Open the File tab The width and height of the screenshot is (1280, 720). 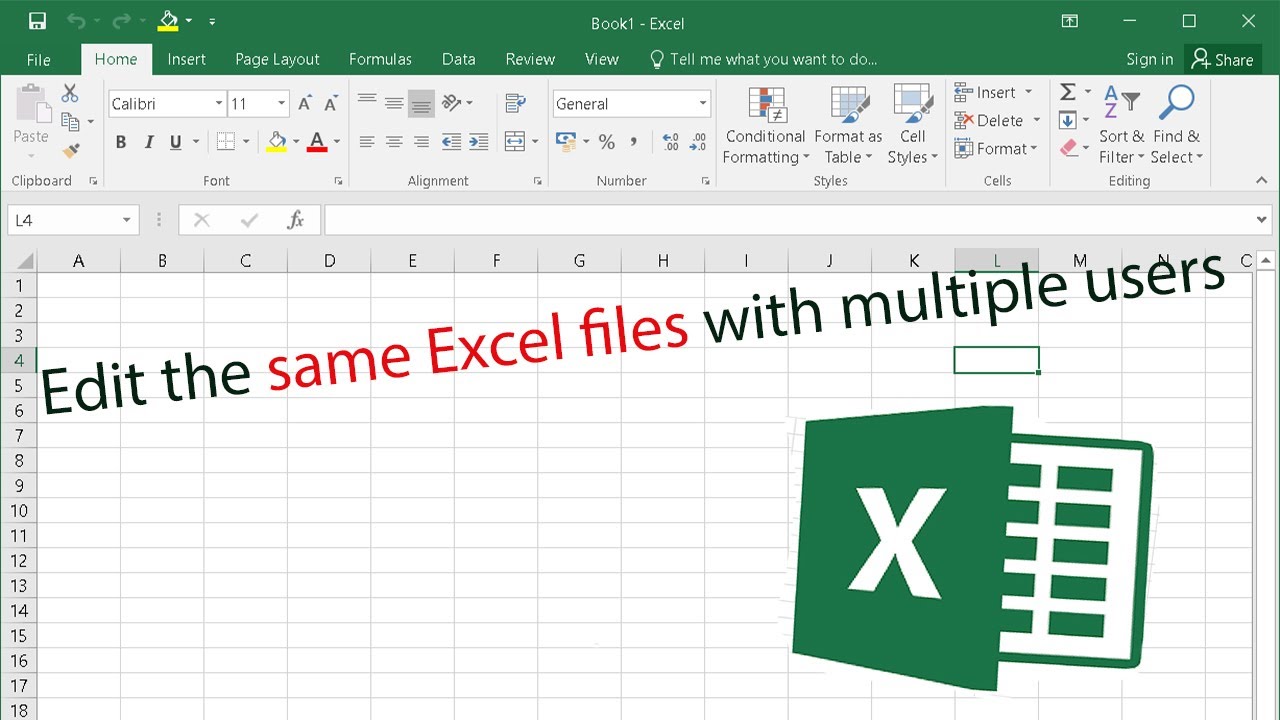coord(39,59)
